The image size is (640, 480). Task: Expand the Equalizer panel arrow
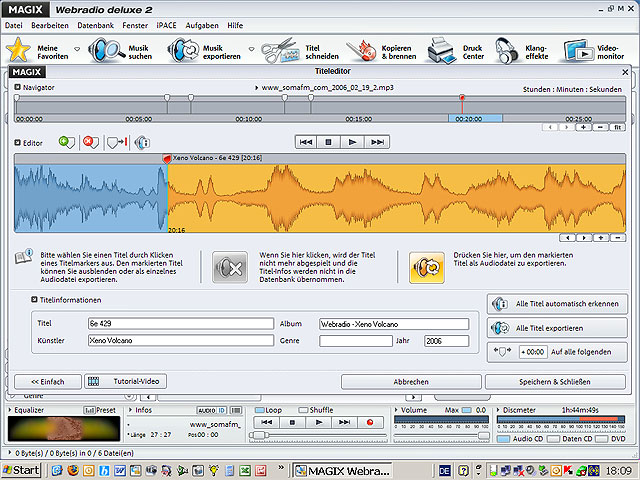coord(10,410)
